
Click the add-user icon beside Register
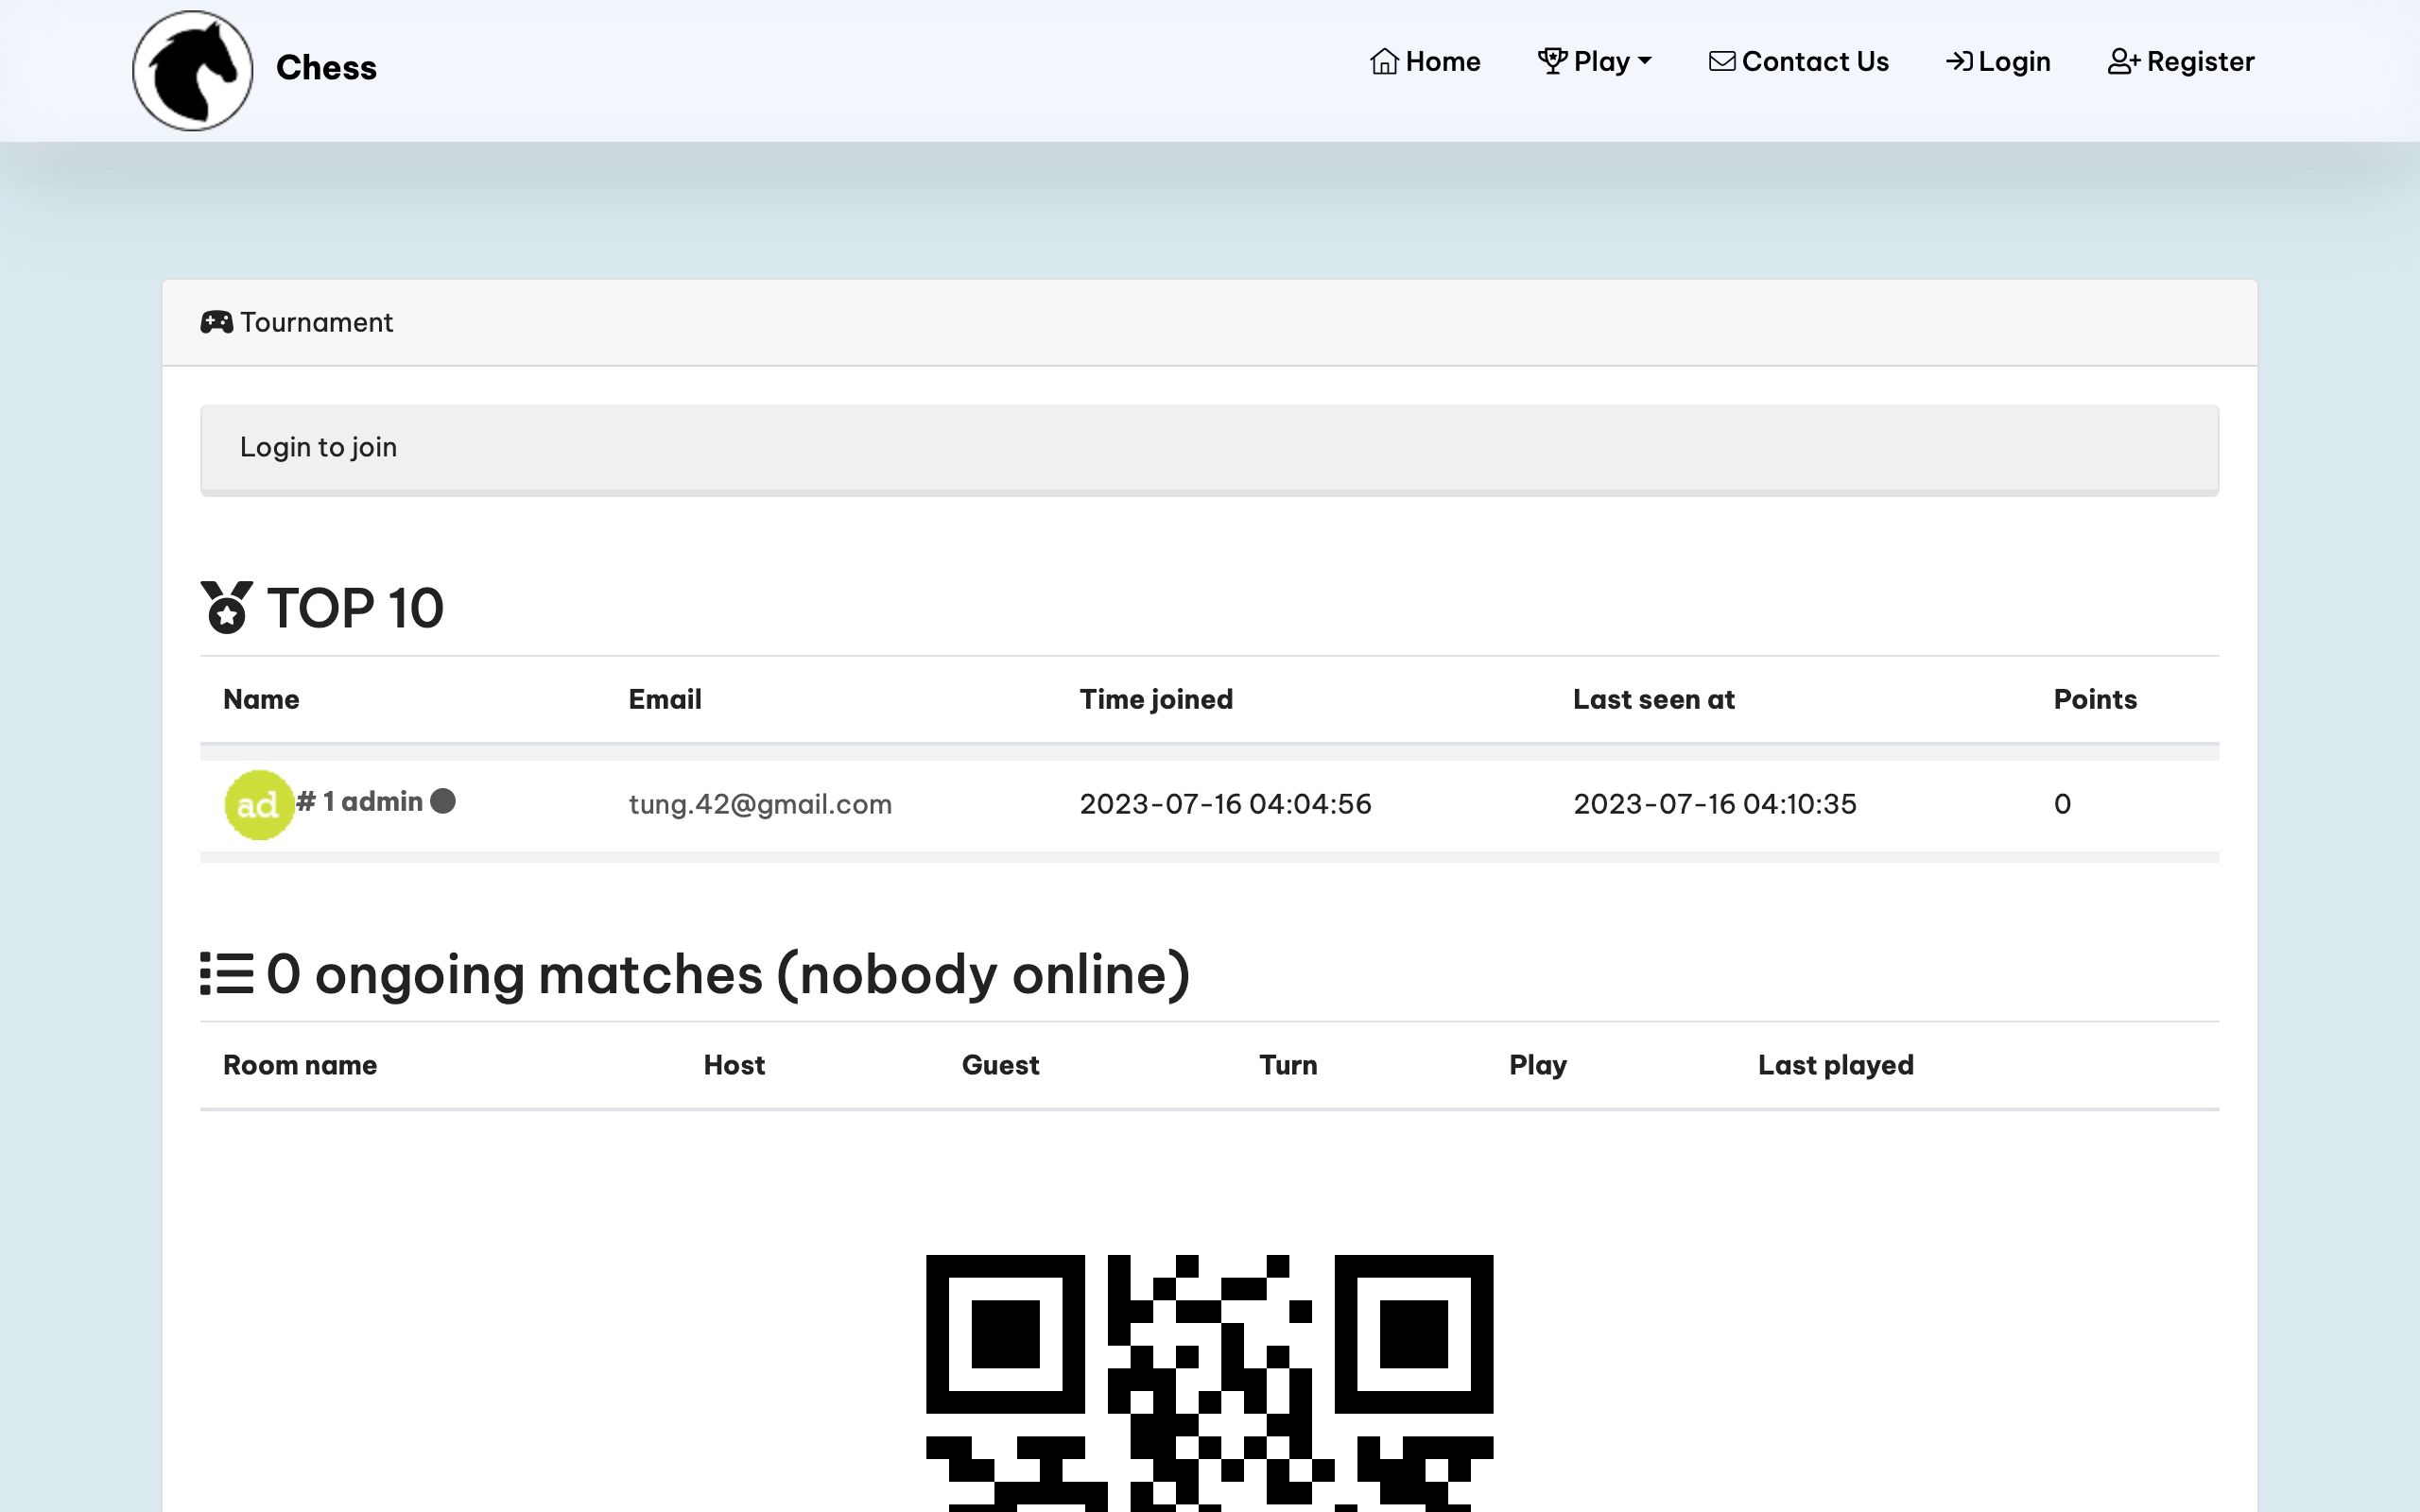tap(2124, 62)
